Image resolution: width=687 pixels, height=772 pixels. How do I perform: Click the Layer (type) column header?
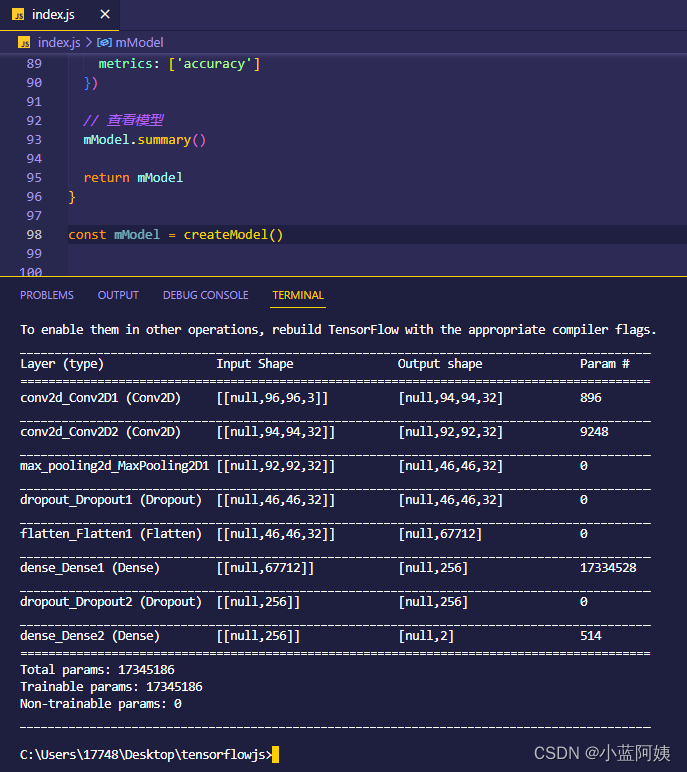point(62,364)
